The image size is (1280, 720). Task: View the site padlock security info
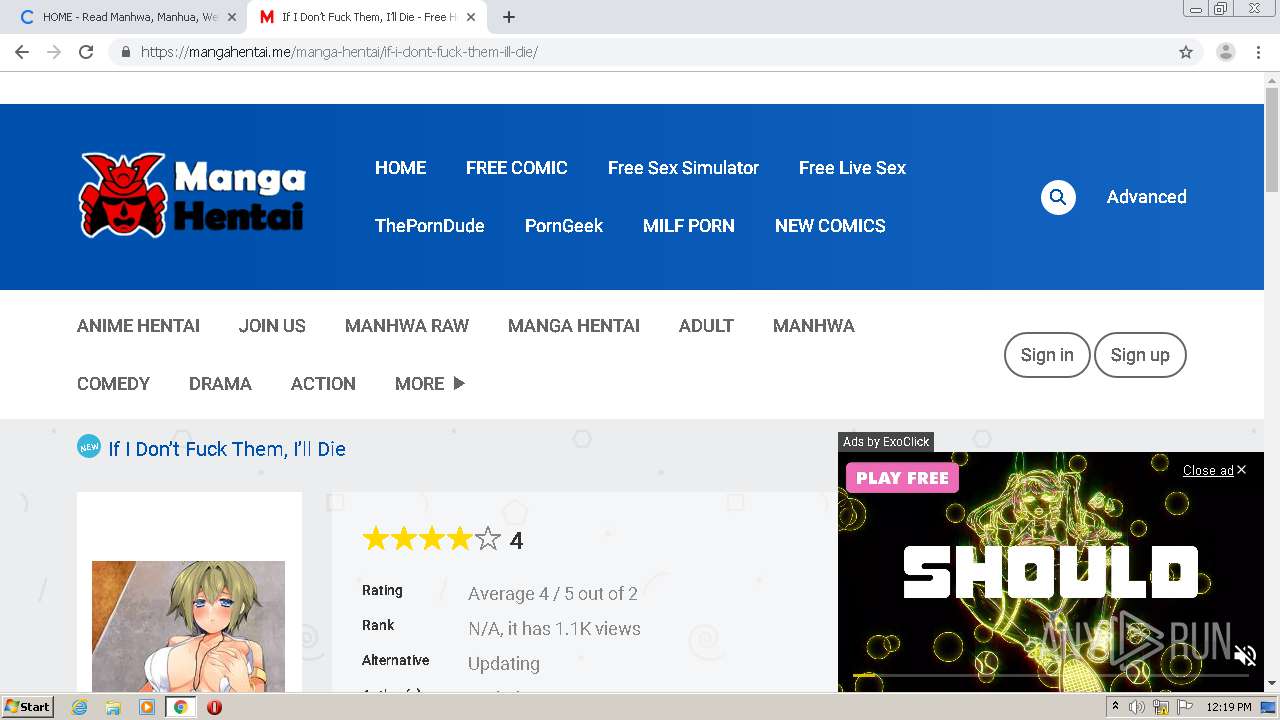tap(125, 52)
